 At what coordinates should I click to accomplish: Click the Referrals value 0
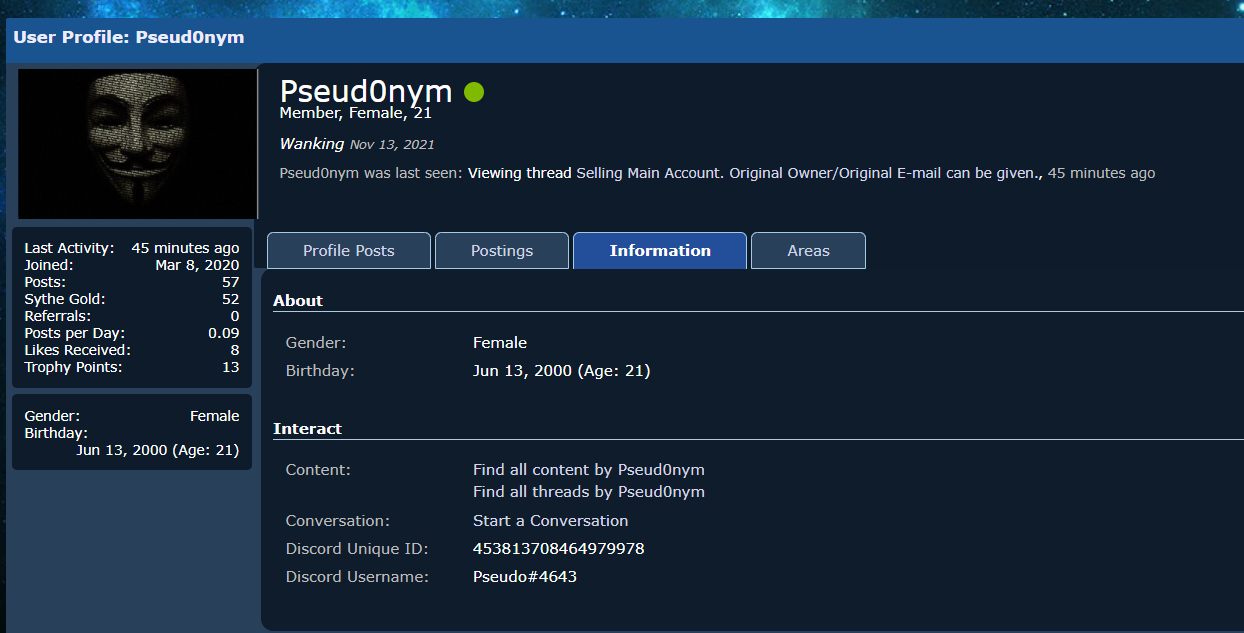point(235,316)
